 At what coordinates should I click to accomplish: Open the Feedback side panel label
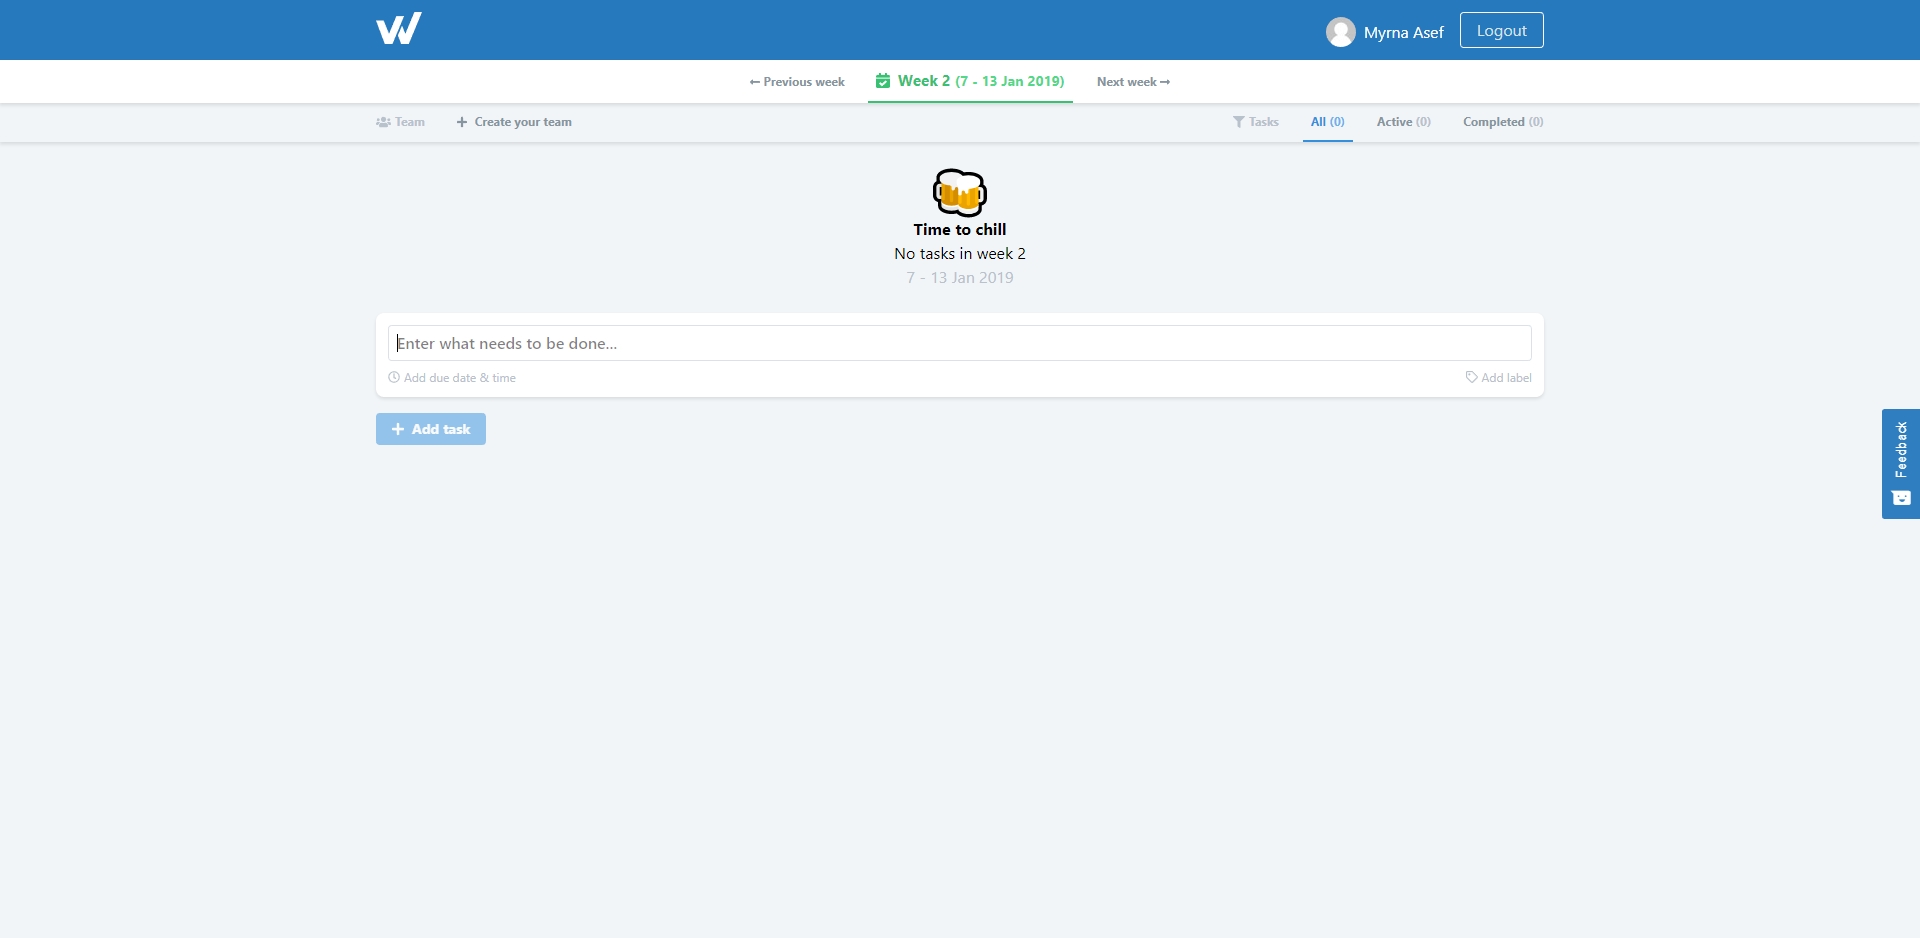pyautogui.click(x=1901, y=450)
